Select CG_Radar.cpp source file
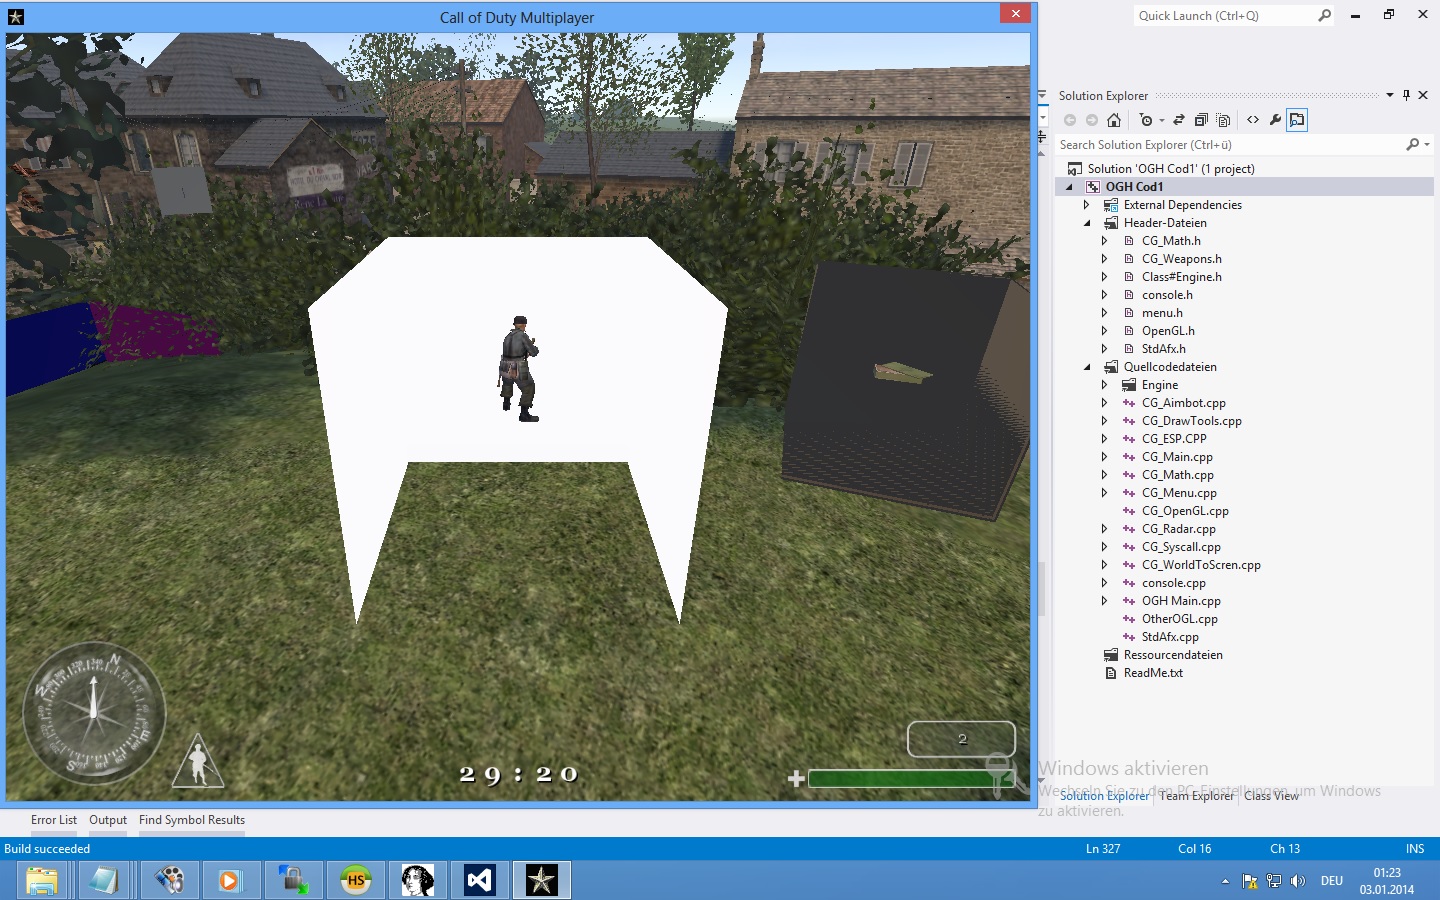The height and width of the screenshot is (900, 1440). (x=1179, y=529)
